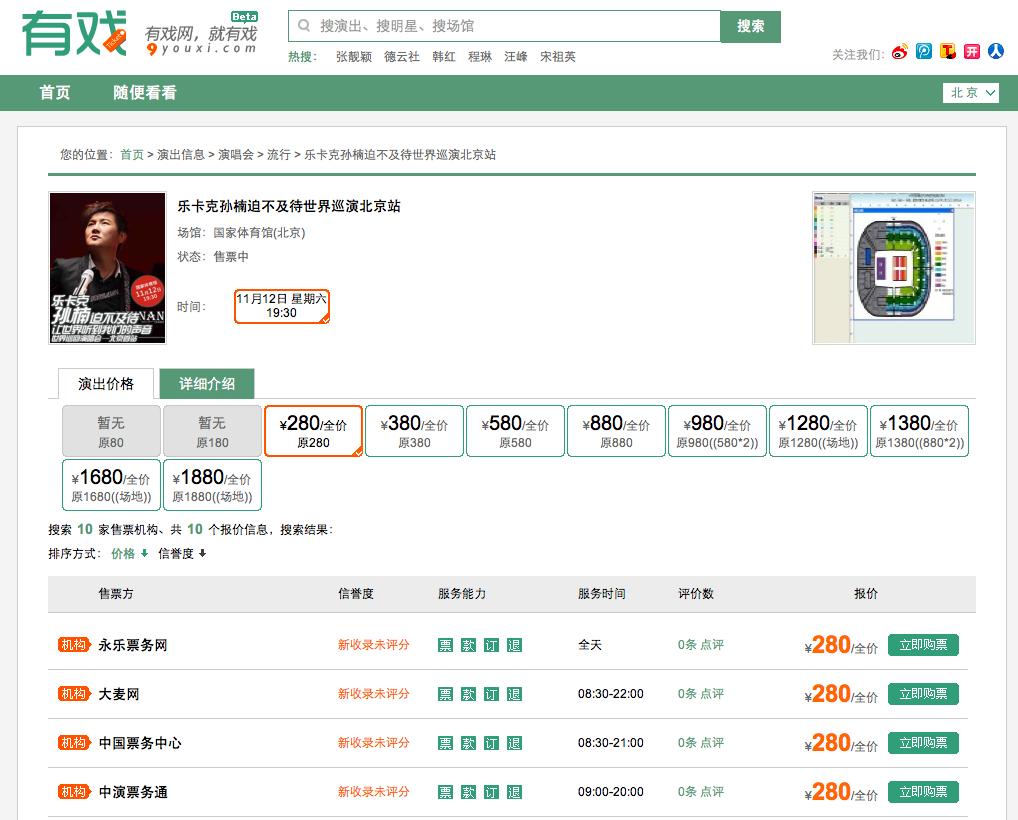Click the 退 service icon for 中国票务中心
This screenshot has width=1018, height=820.
[x=514, y=743]
